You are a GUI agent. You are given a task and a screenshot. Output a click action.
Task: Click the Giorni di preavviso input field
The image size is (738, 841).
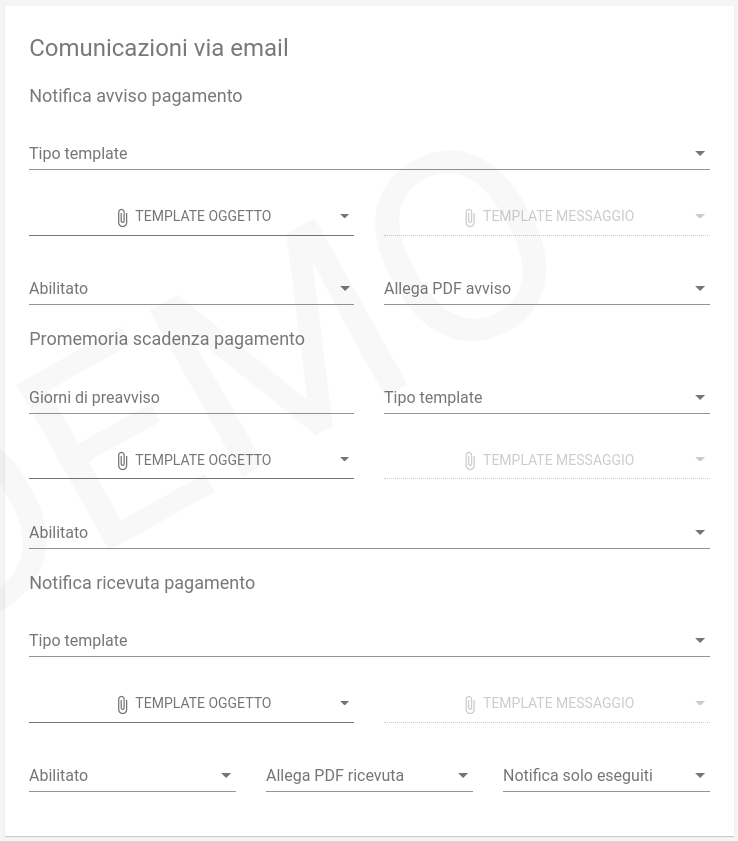click(x=191, y=397)
